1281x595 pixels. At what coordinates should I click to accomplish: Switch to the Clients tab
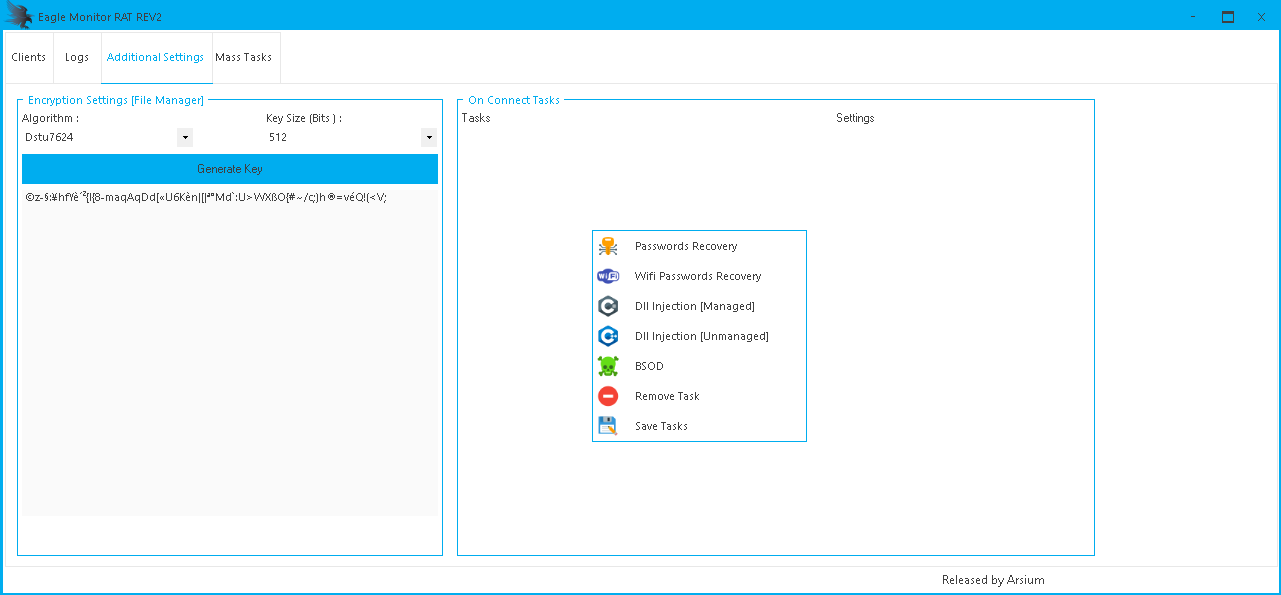click(x=29, y=58)
